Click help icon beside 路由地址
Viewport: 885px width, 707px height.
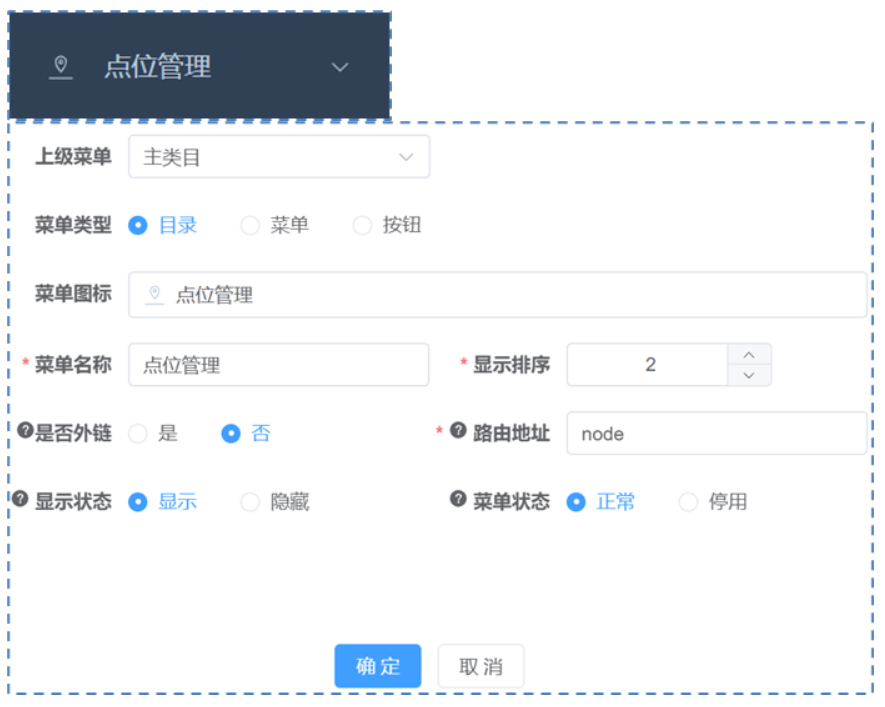pos(458,431)
